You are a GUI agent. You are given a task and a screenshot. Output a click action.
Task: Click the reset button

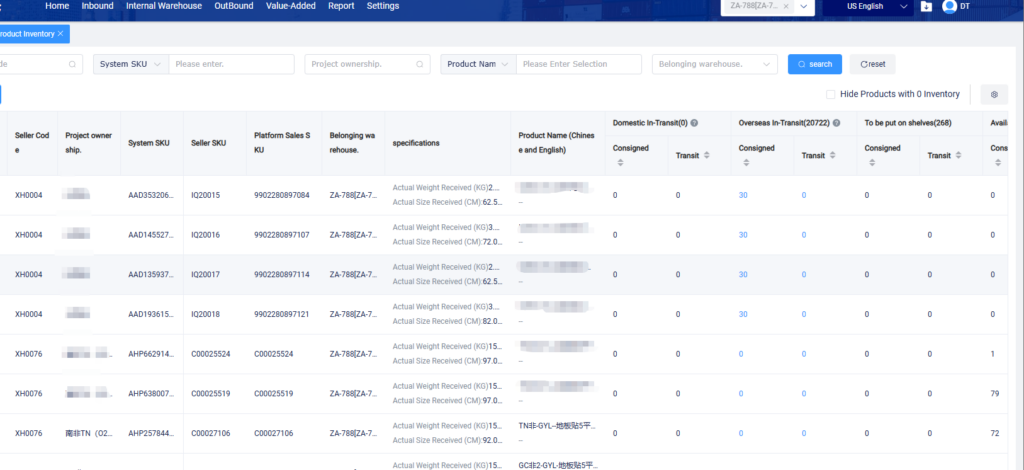click(x=872, y=64)
